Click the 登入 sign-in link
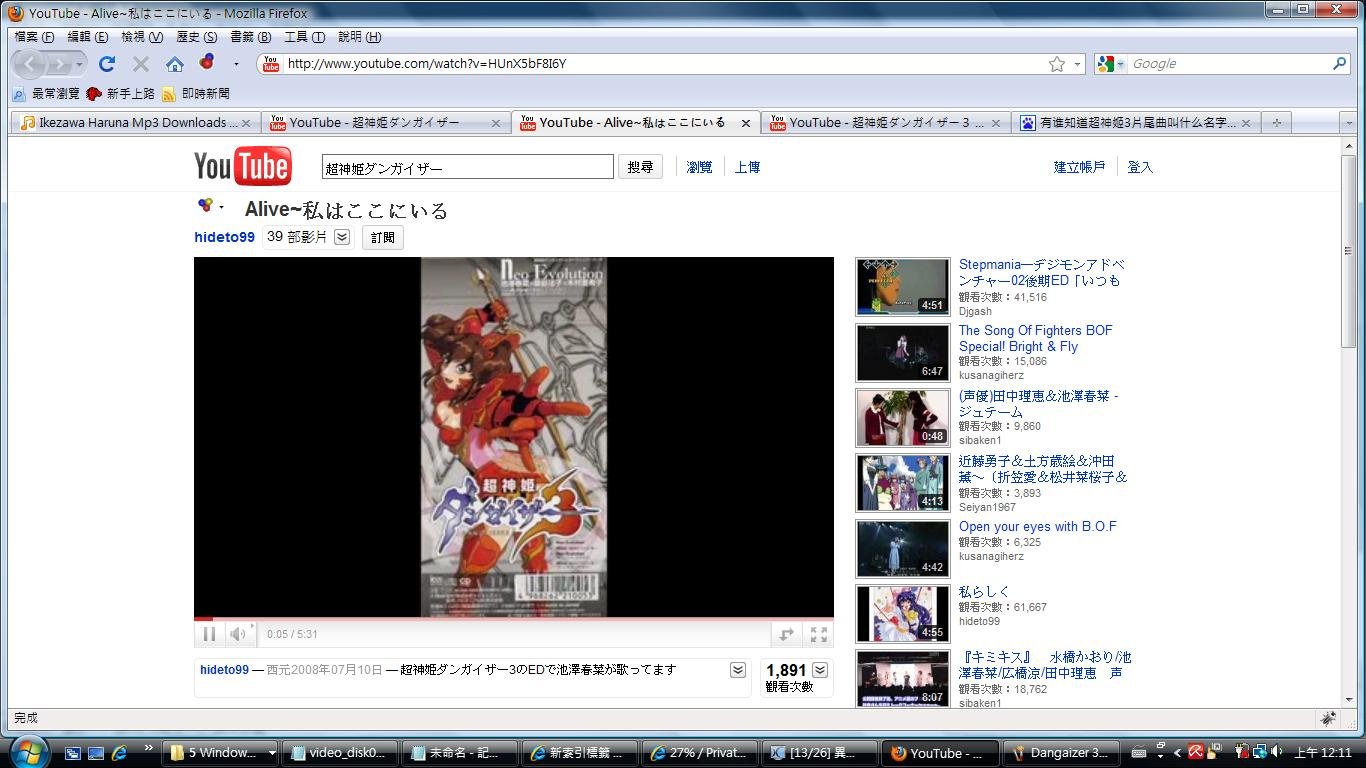Viewport: 1366px width, 768px height. click(x=1140, y=167)
